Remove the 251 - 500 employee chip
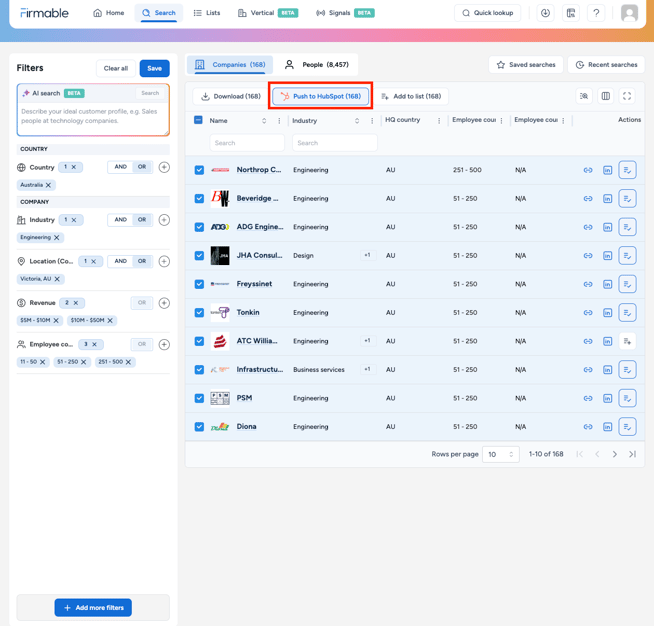The width and height of the screenshot is (654, 626). (128, 362)
